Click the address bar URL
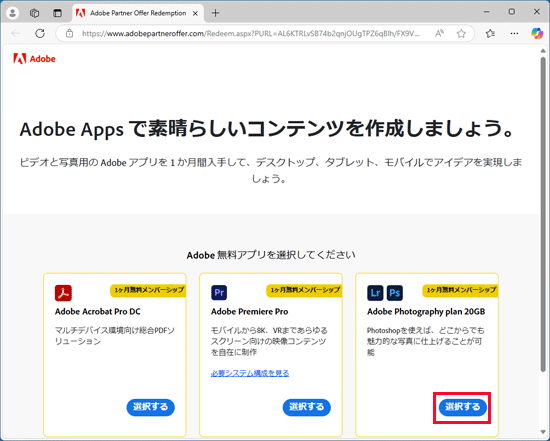The height and width of the screenshot is (441, 550). click(x=250, y=34)
